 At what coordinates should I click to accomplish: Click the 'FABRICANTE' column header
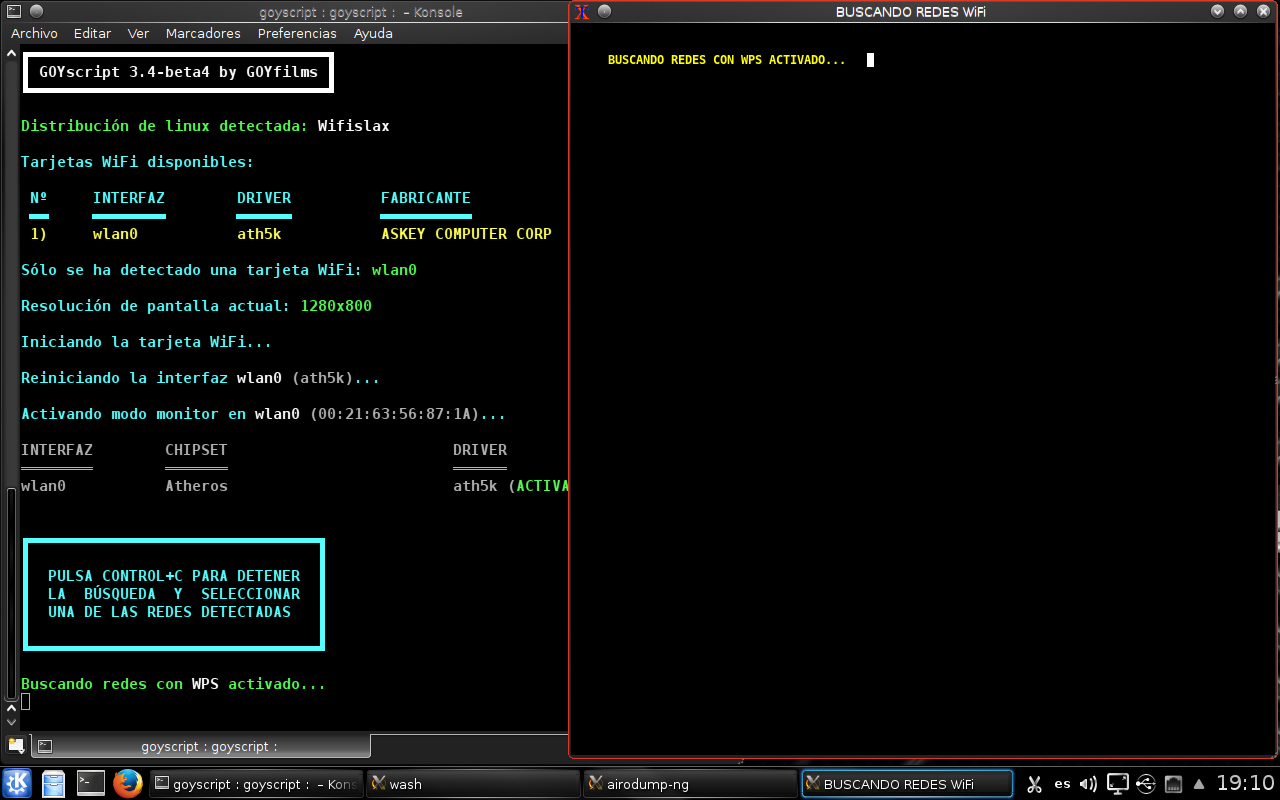(426, 198)
